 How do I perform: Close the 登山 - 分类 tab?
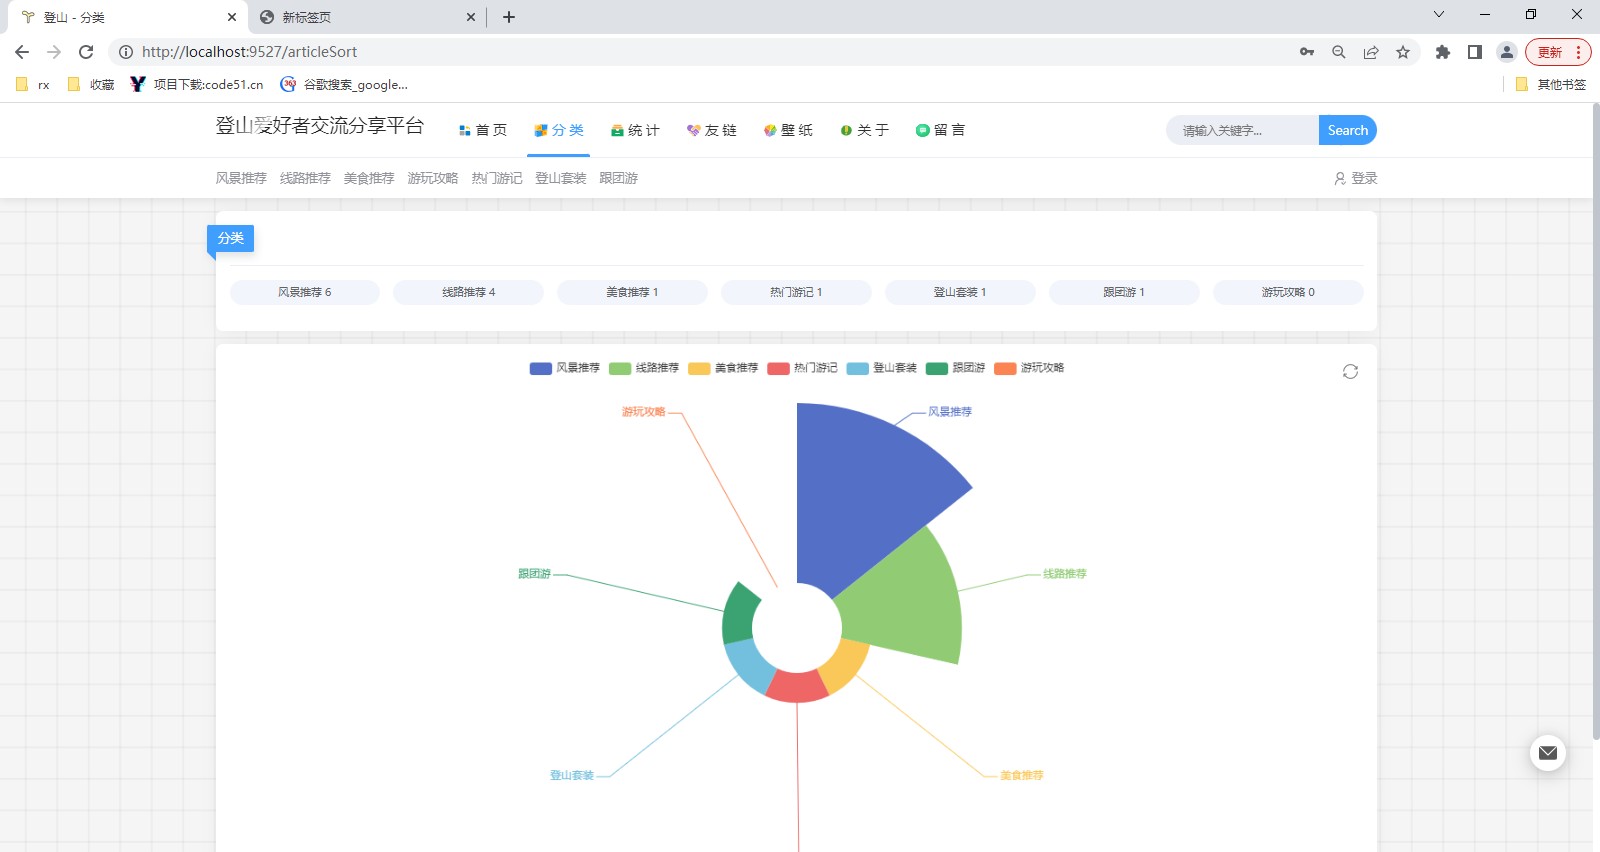pyautogui.click(x=232, y=17)
